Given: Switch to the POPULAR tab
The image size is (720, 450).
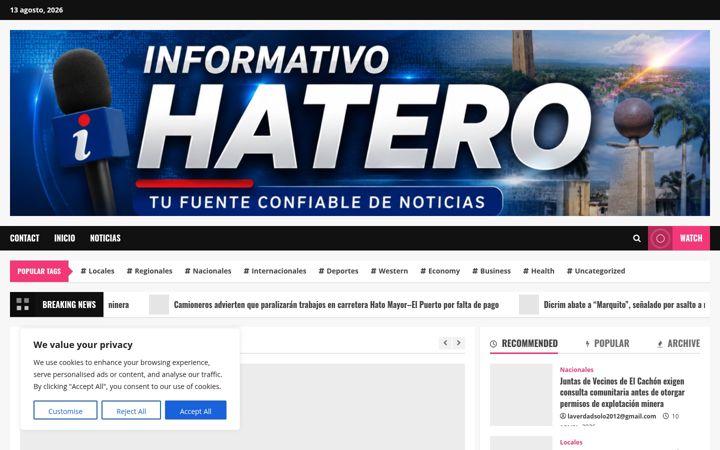Looking at the screenshot, I should point(607,344).
